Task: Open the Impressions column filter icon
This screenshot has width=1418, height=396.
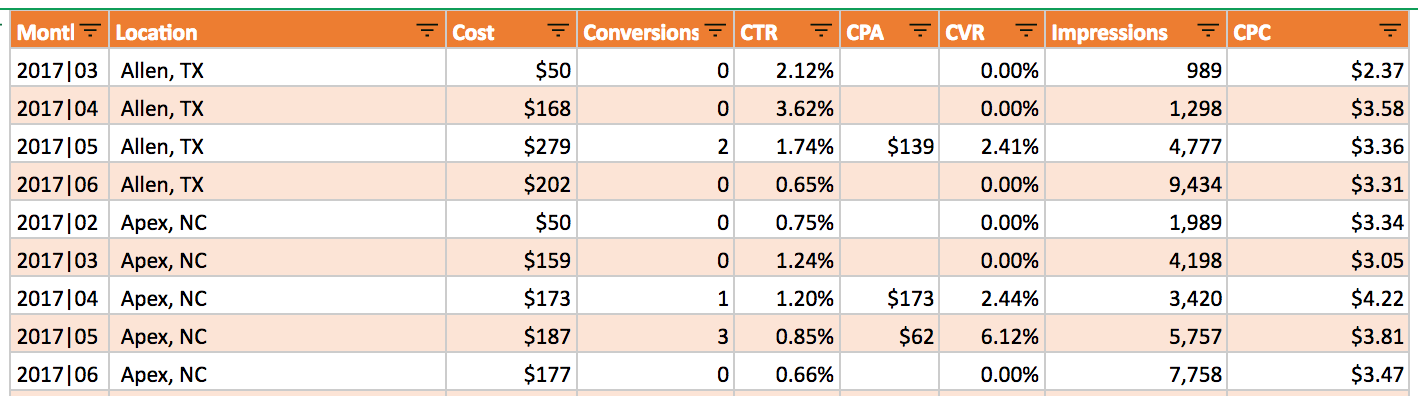Action: coord(1209,32)
